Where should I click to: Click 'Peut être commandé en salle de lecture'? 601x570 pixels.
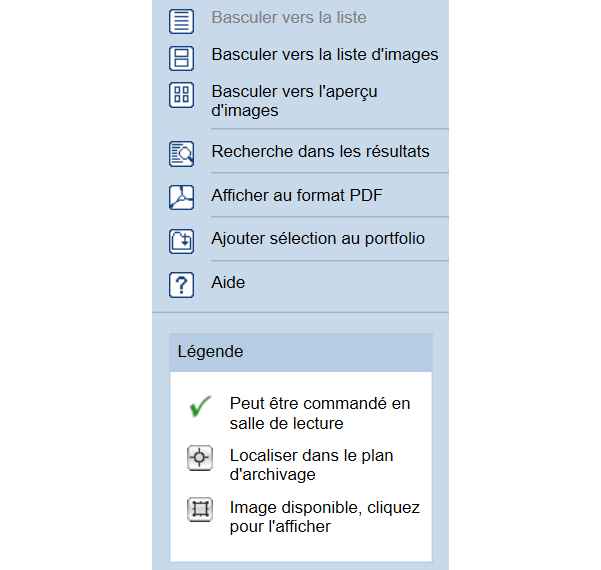(320, 413)
